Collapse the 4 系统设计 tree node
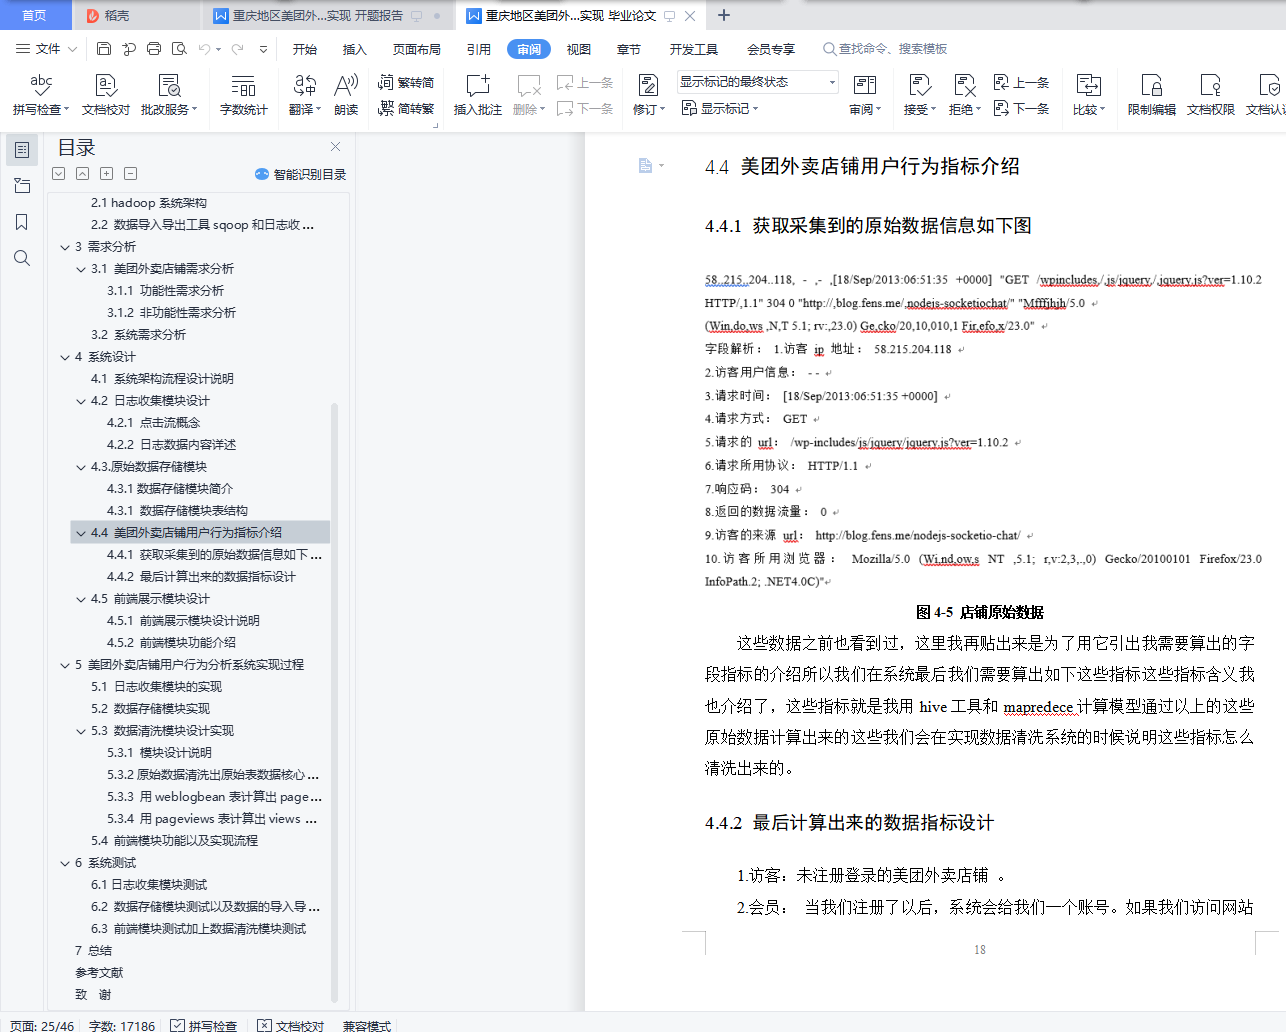This screenshot has height=1032, width=1286. tap(65, 357)
